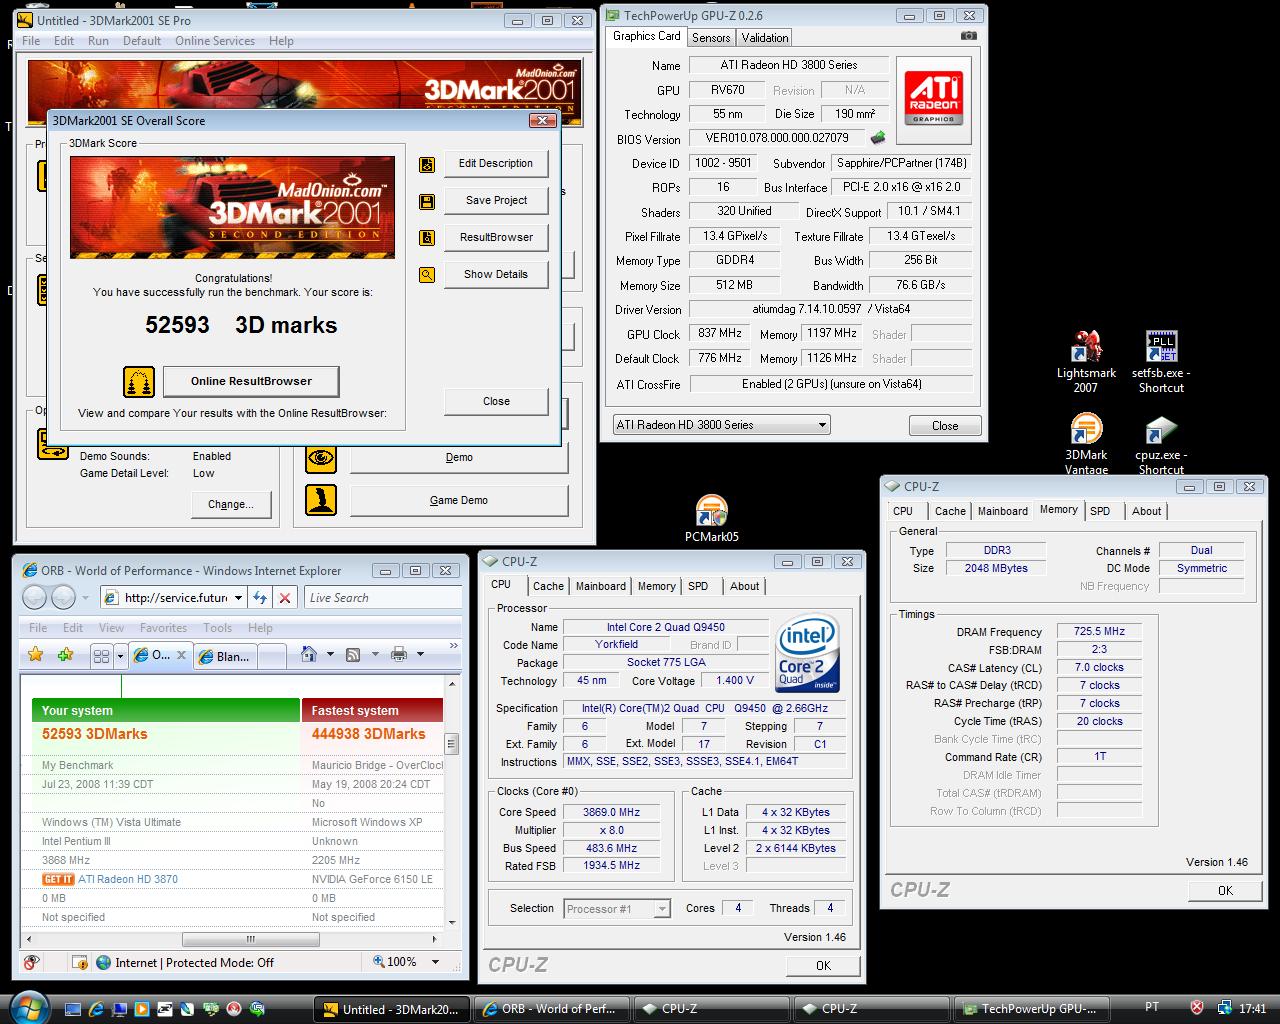Open the Favorites menu in Internet Explorer

[163, 628]
